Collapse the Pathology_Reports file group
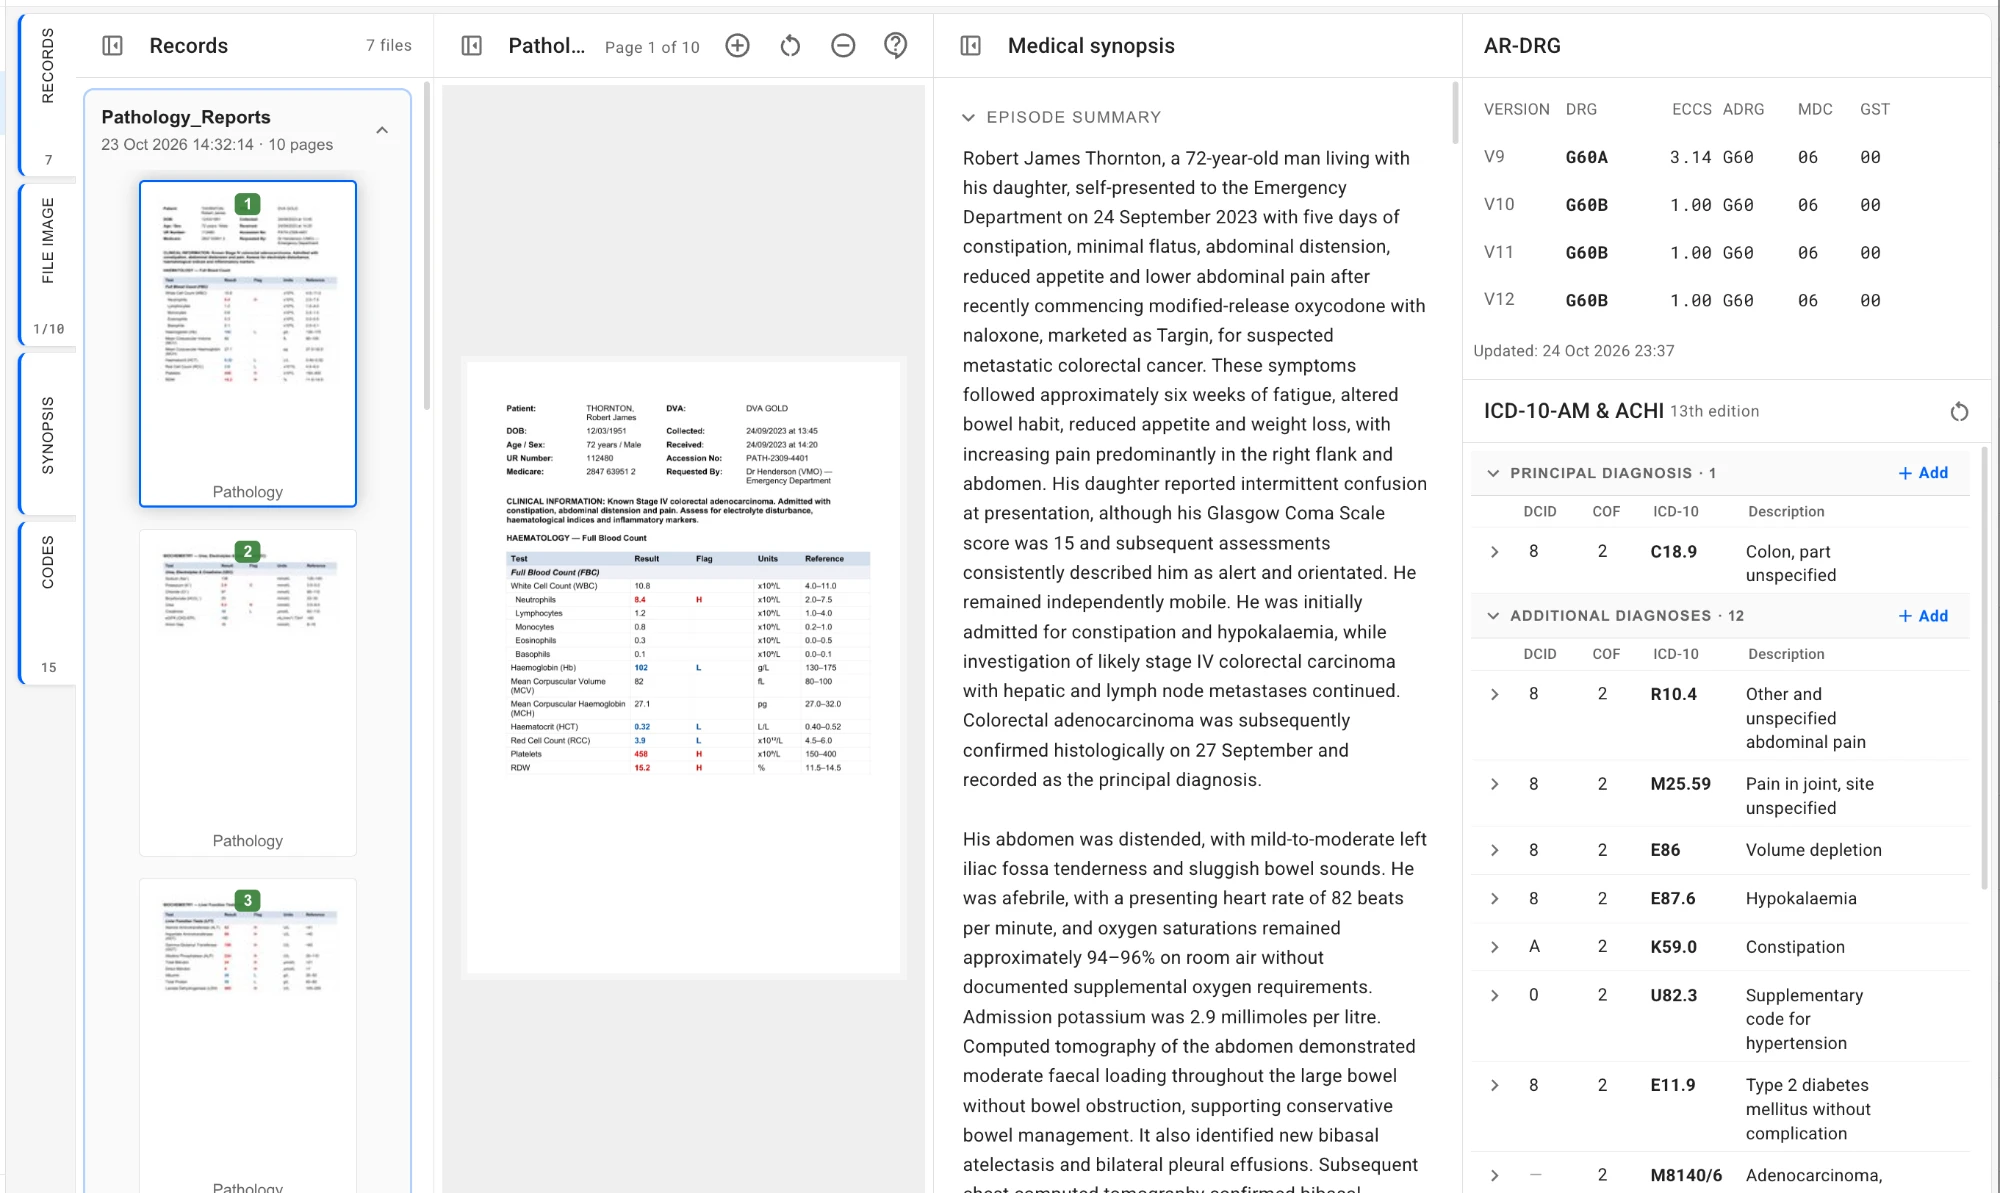 [x=382, y=130]
